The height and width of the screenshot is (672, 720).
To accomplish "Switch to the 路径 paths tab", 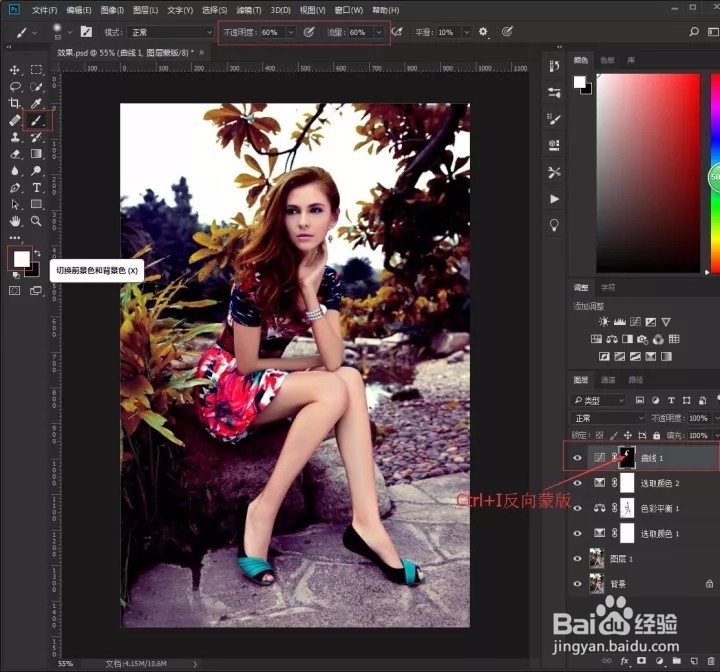I will tap(636, 380).
